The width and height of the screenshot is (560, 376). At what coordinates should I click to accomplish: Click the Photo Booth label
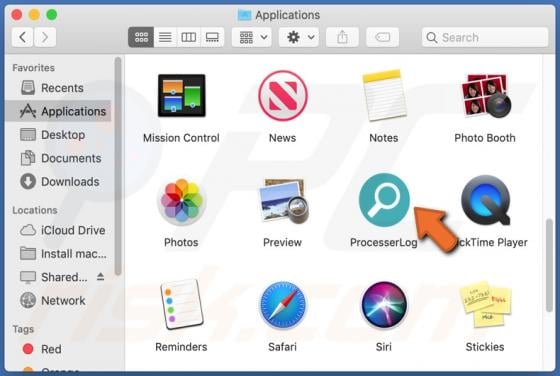(x=485, y=138)
